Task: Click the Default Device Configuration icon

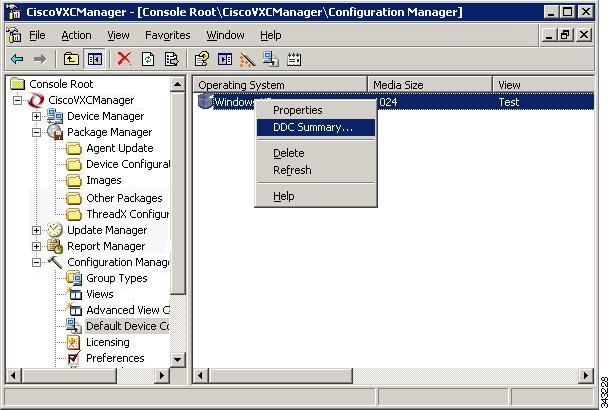Action: [74, 326]
